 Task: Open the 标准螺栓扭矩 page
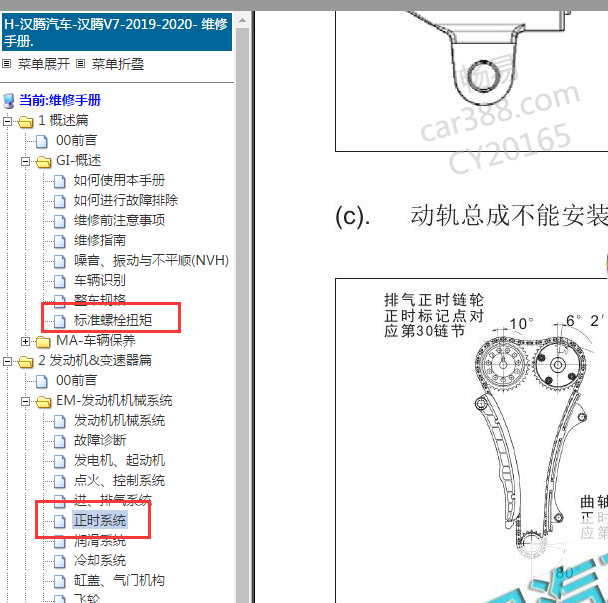pyautogui.click(x=113, y=320)
